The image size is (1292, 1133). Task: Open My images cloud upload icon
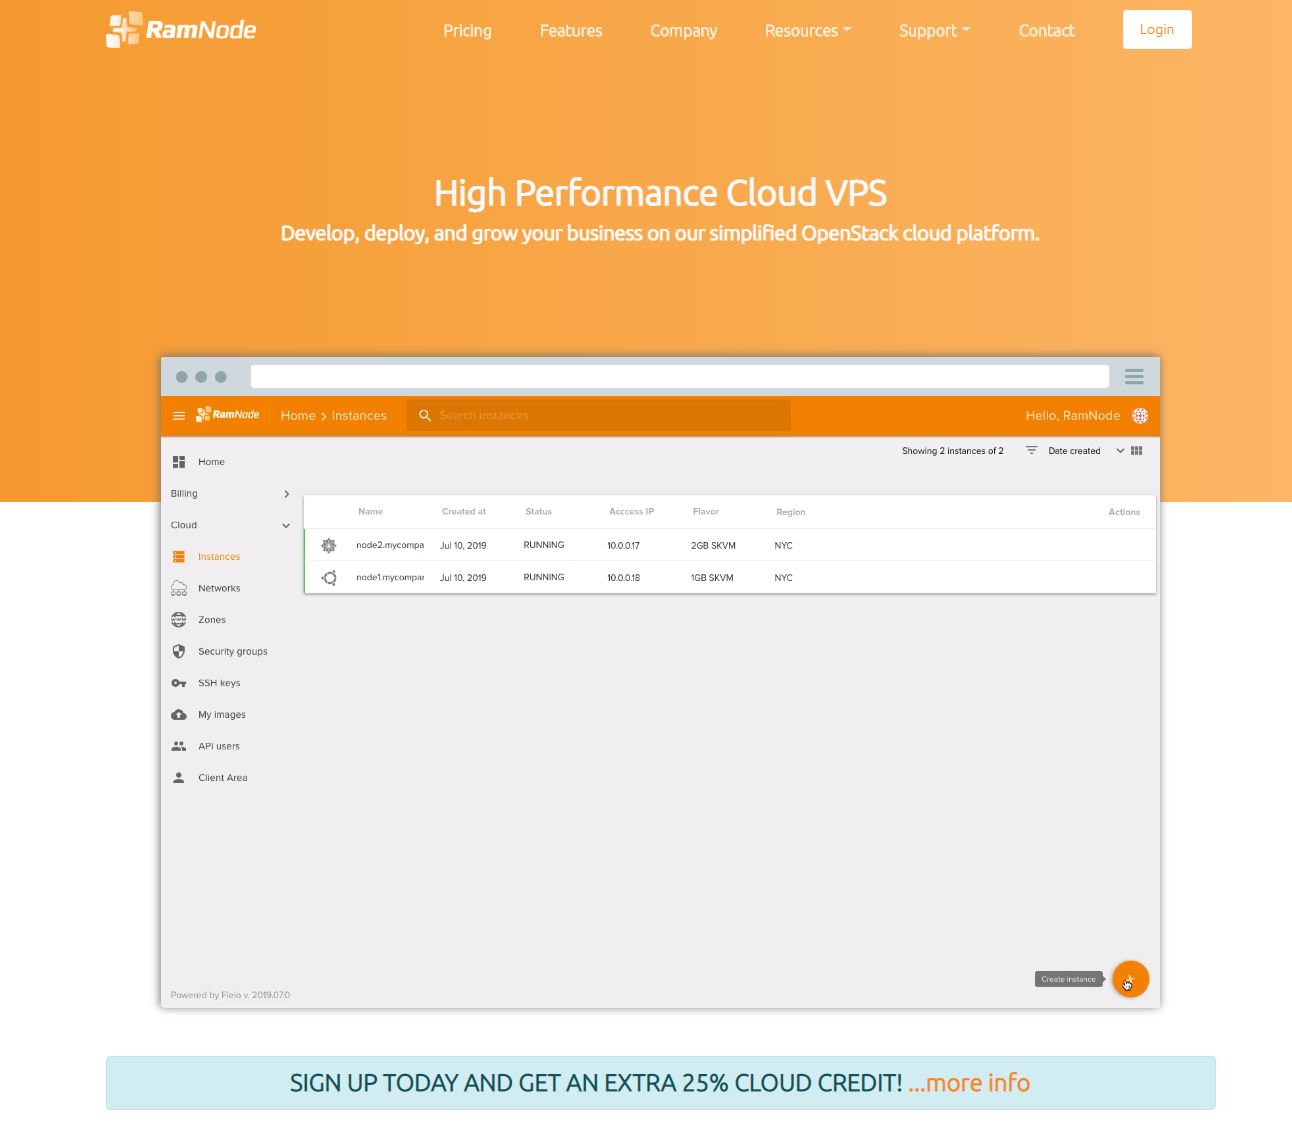[x=179, y=715]
